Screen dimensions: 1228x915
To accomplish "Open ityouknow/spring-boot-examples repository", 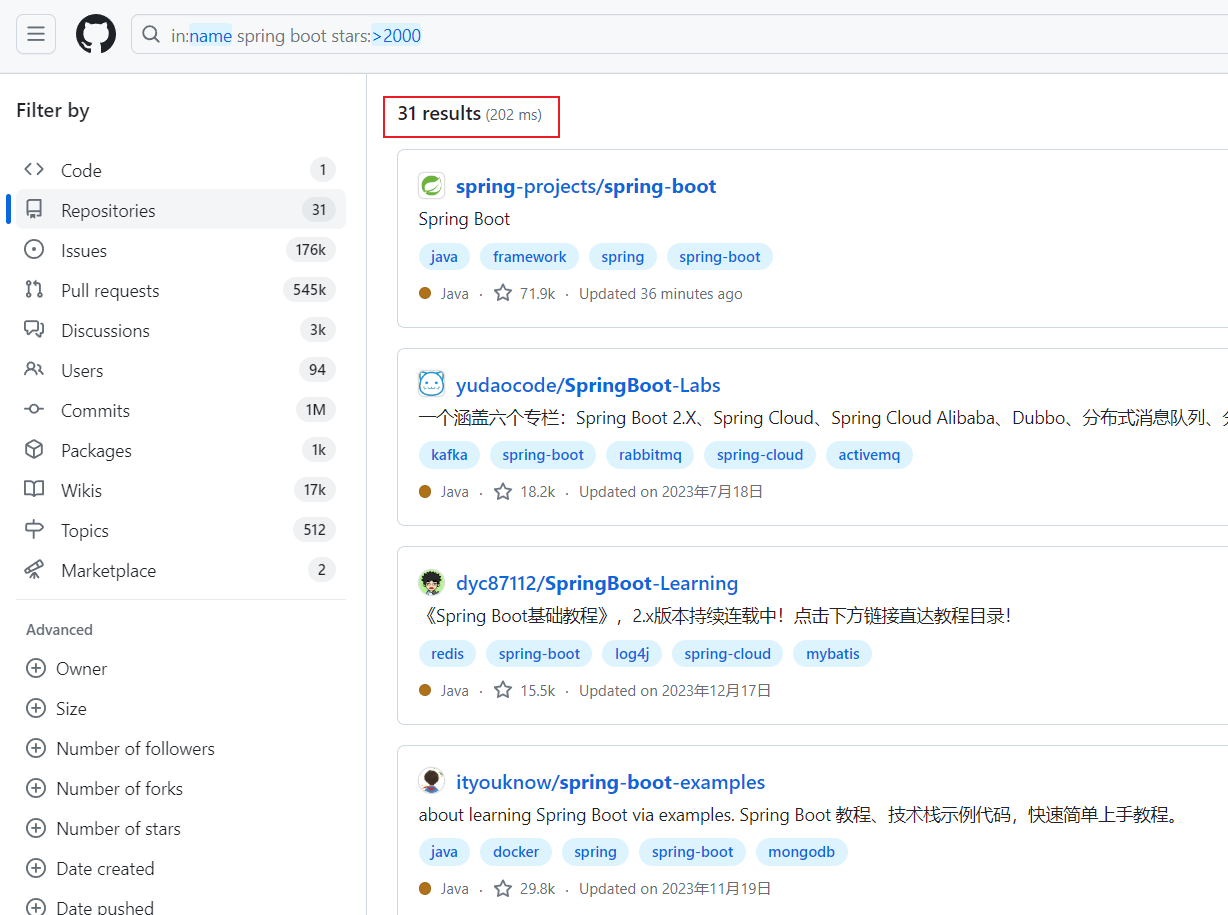I will (610, 782).
